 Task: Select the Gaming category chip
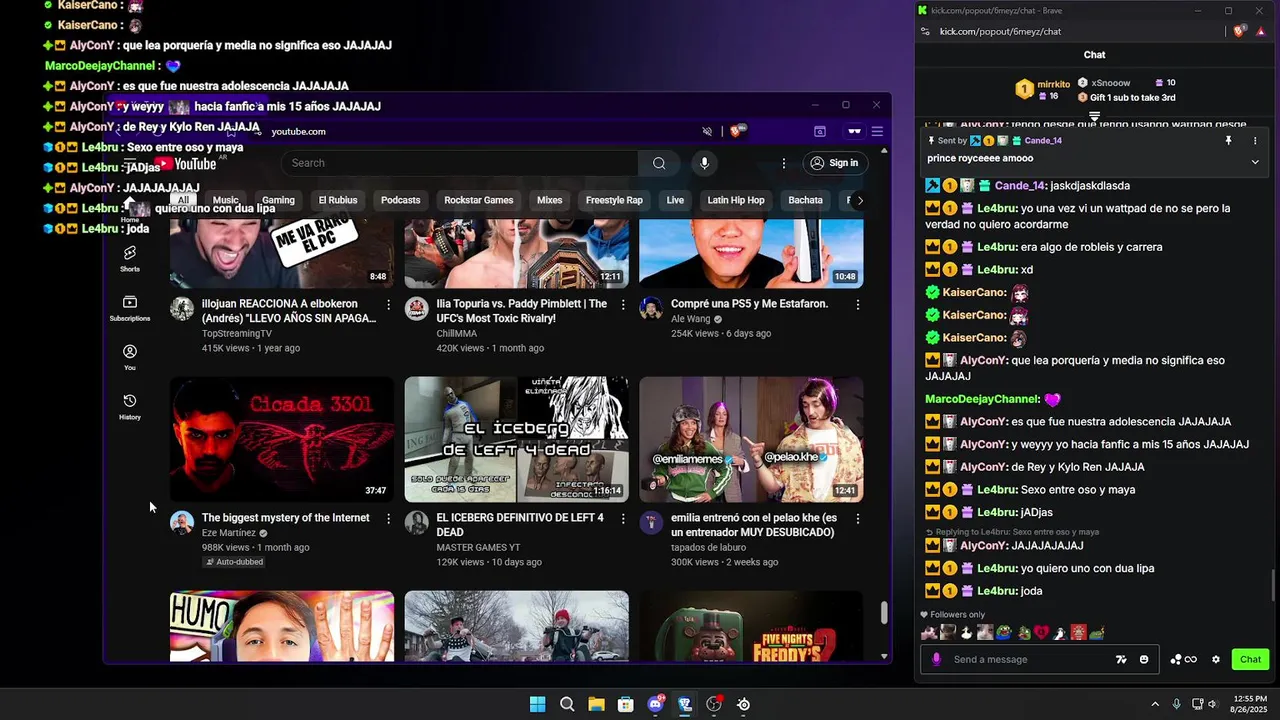pos(278,200)
